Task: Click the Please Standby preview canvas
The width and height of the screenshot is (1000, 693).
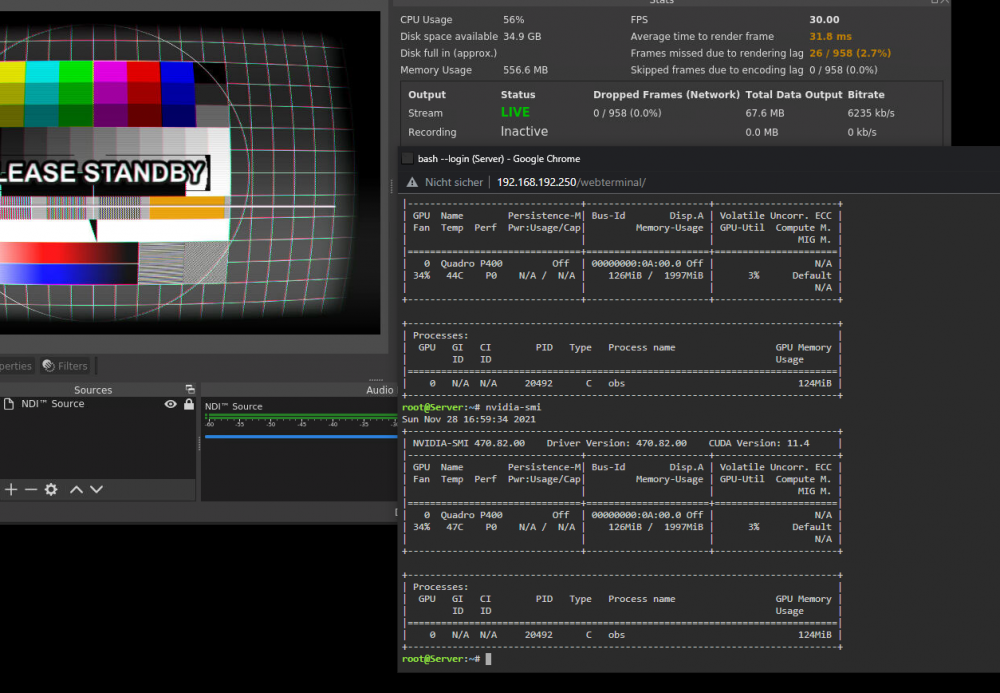Action: [x=190, y=172]
